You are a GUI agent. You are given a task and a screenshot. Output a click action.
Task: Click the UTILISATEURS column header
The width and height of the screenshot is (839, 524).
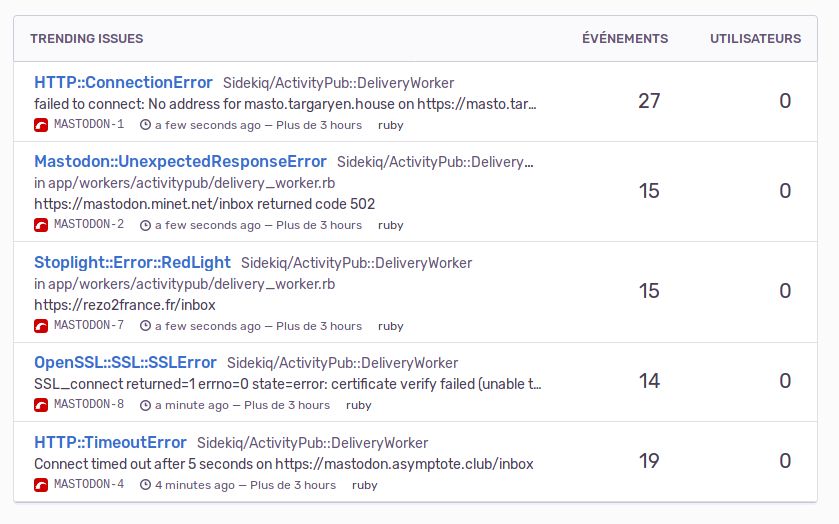point(755,39)
